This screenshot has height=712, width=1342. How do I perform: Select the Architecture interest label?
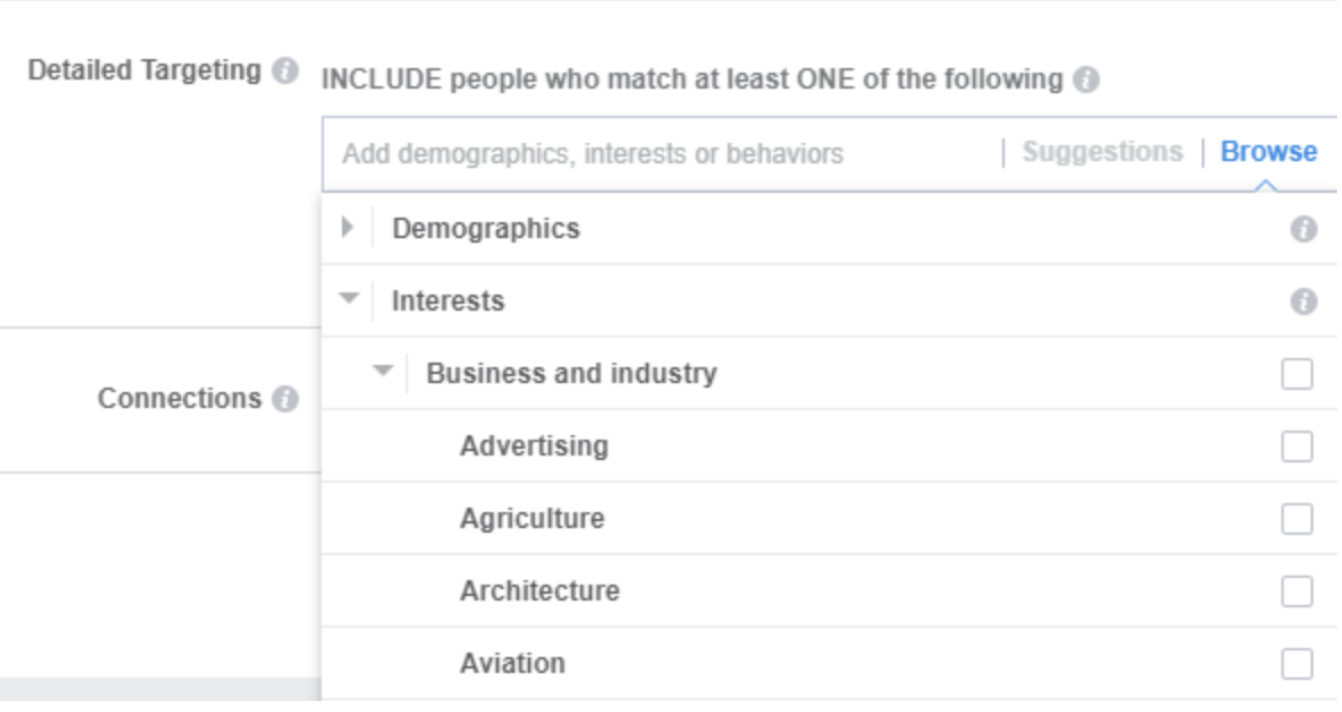coord(539,591)
